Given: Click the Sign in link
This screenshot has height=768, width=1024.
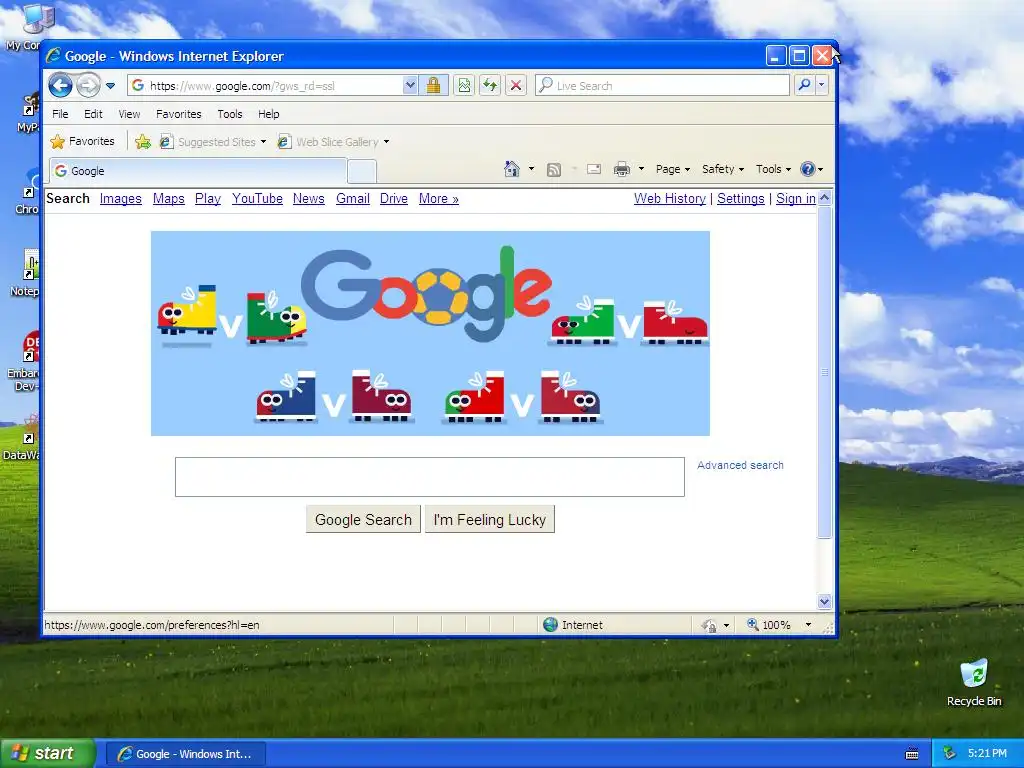Looking at the screenshot, I should 795,199.
